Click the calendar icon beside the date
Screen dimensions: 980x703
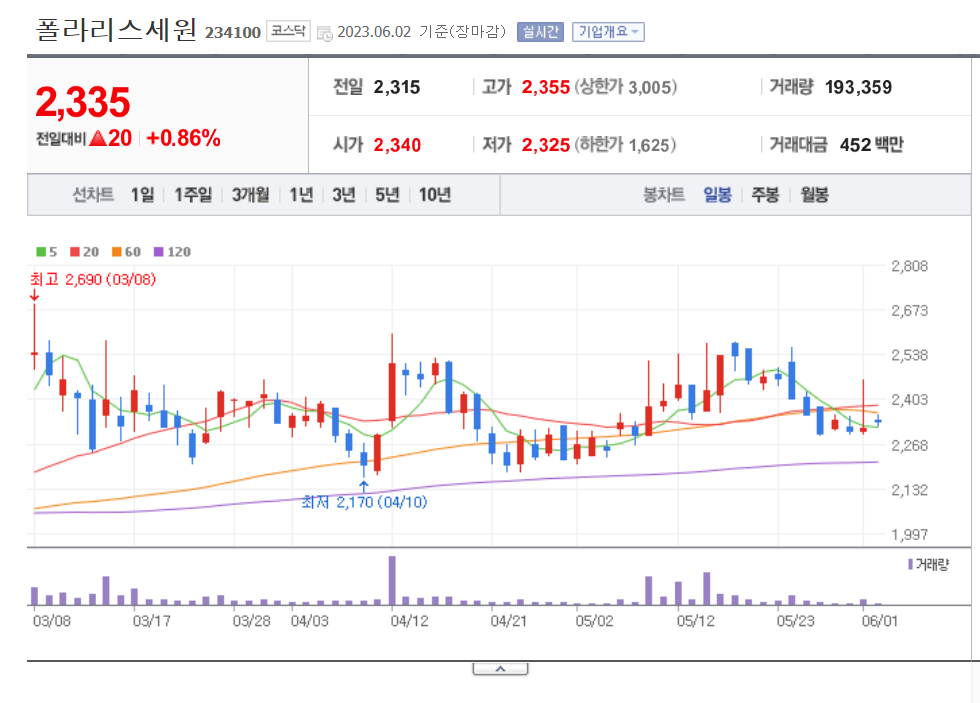[324, 33]
